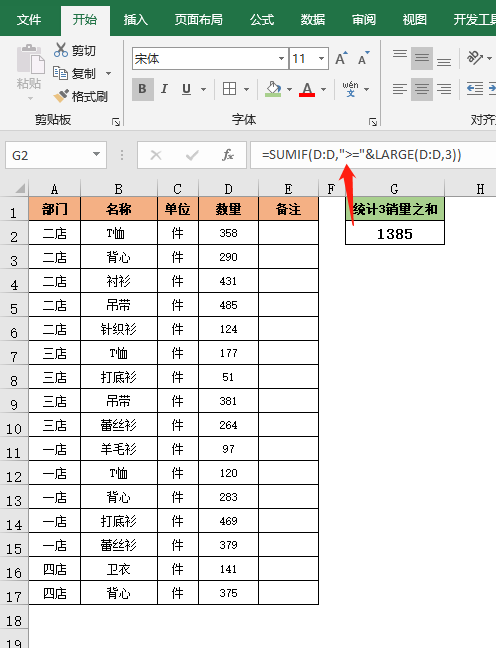Click the text orientation icon
Viewport: 496px width, 648px height.
tap(475, 58)
